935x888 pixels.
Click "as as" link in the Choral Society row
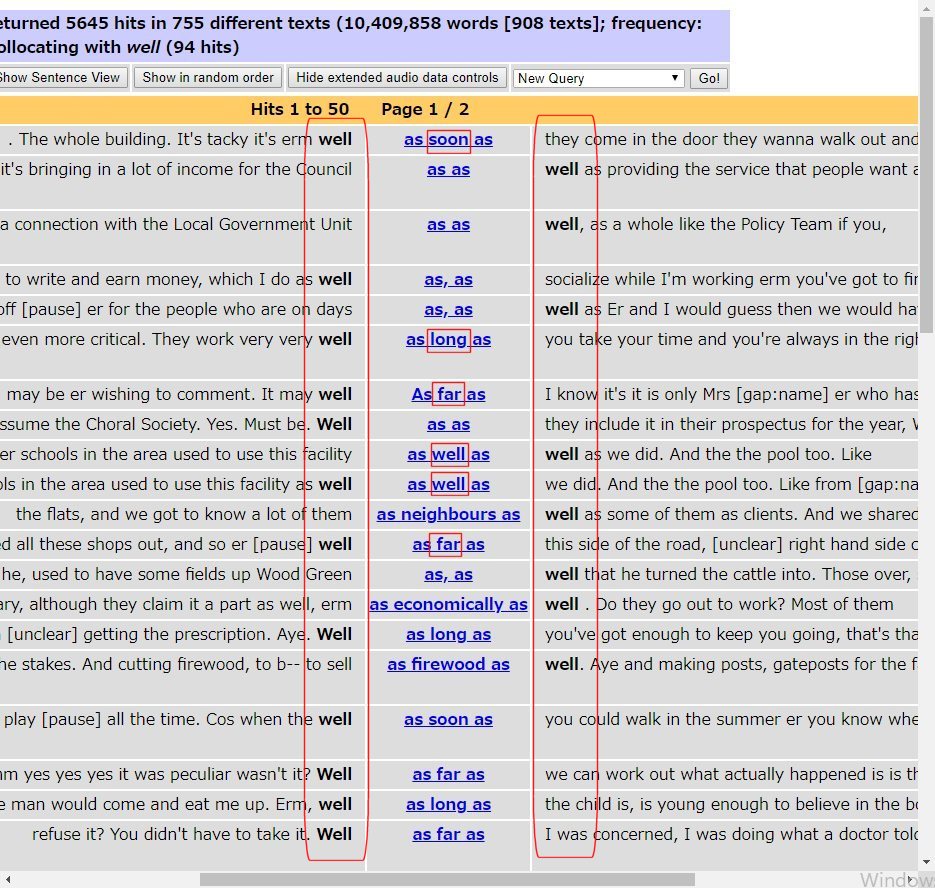448,425
